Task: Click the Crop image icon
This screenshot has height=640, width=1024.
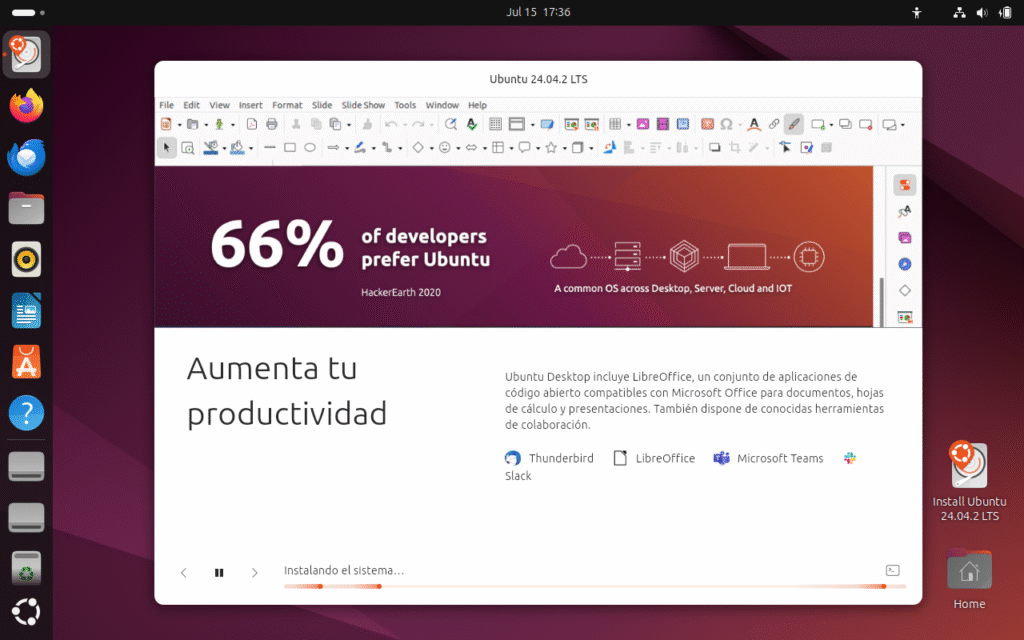Action: [x=735, y=148]
